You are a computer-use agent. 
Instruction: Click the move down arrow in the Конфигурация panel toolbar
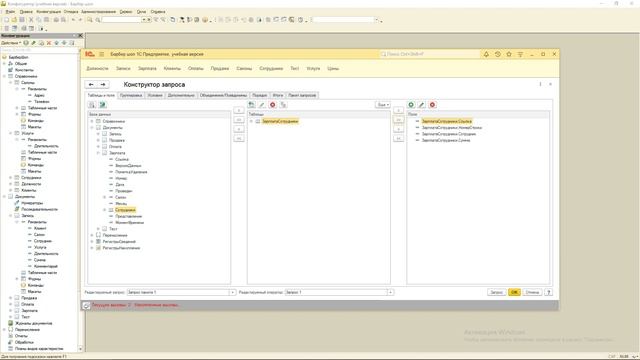click(x=64, y=43)
